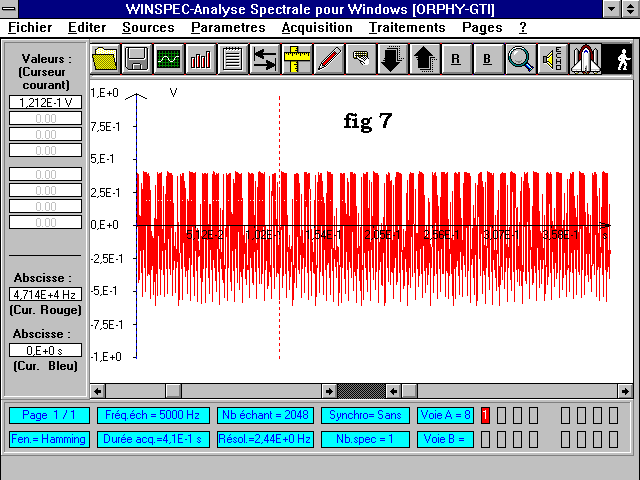The width and height of the screenshot is (640, 480).
Task: Save using the floppy disk icon
Action: (137, 59)
